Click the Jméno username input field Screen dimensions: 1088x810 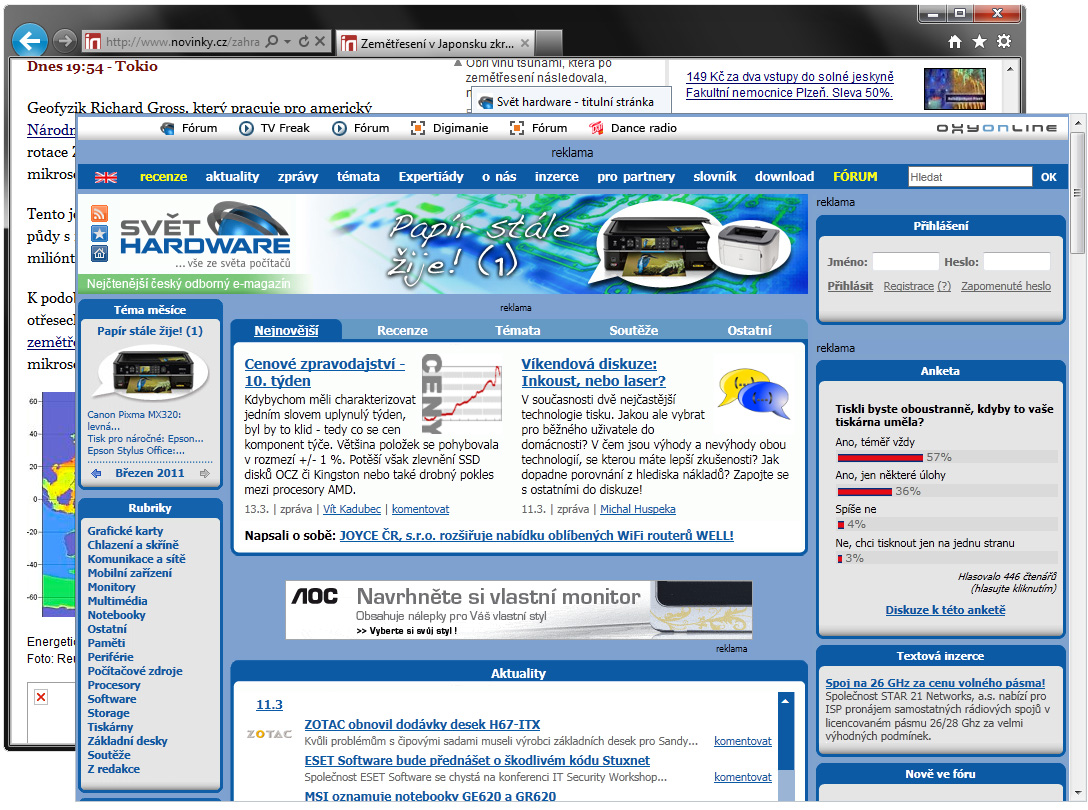pyautogui.click(x=905, y=262)
